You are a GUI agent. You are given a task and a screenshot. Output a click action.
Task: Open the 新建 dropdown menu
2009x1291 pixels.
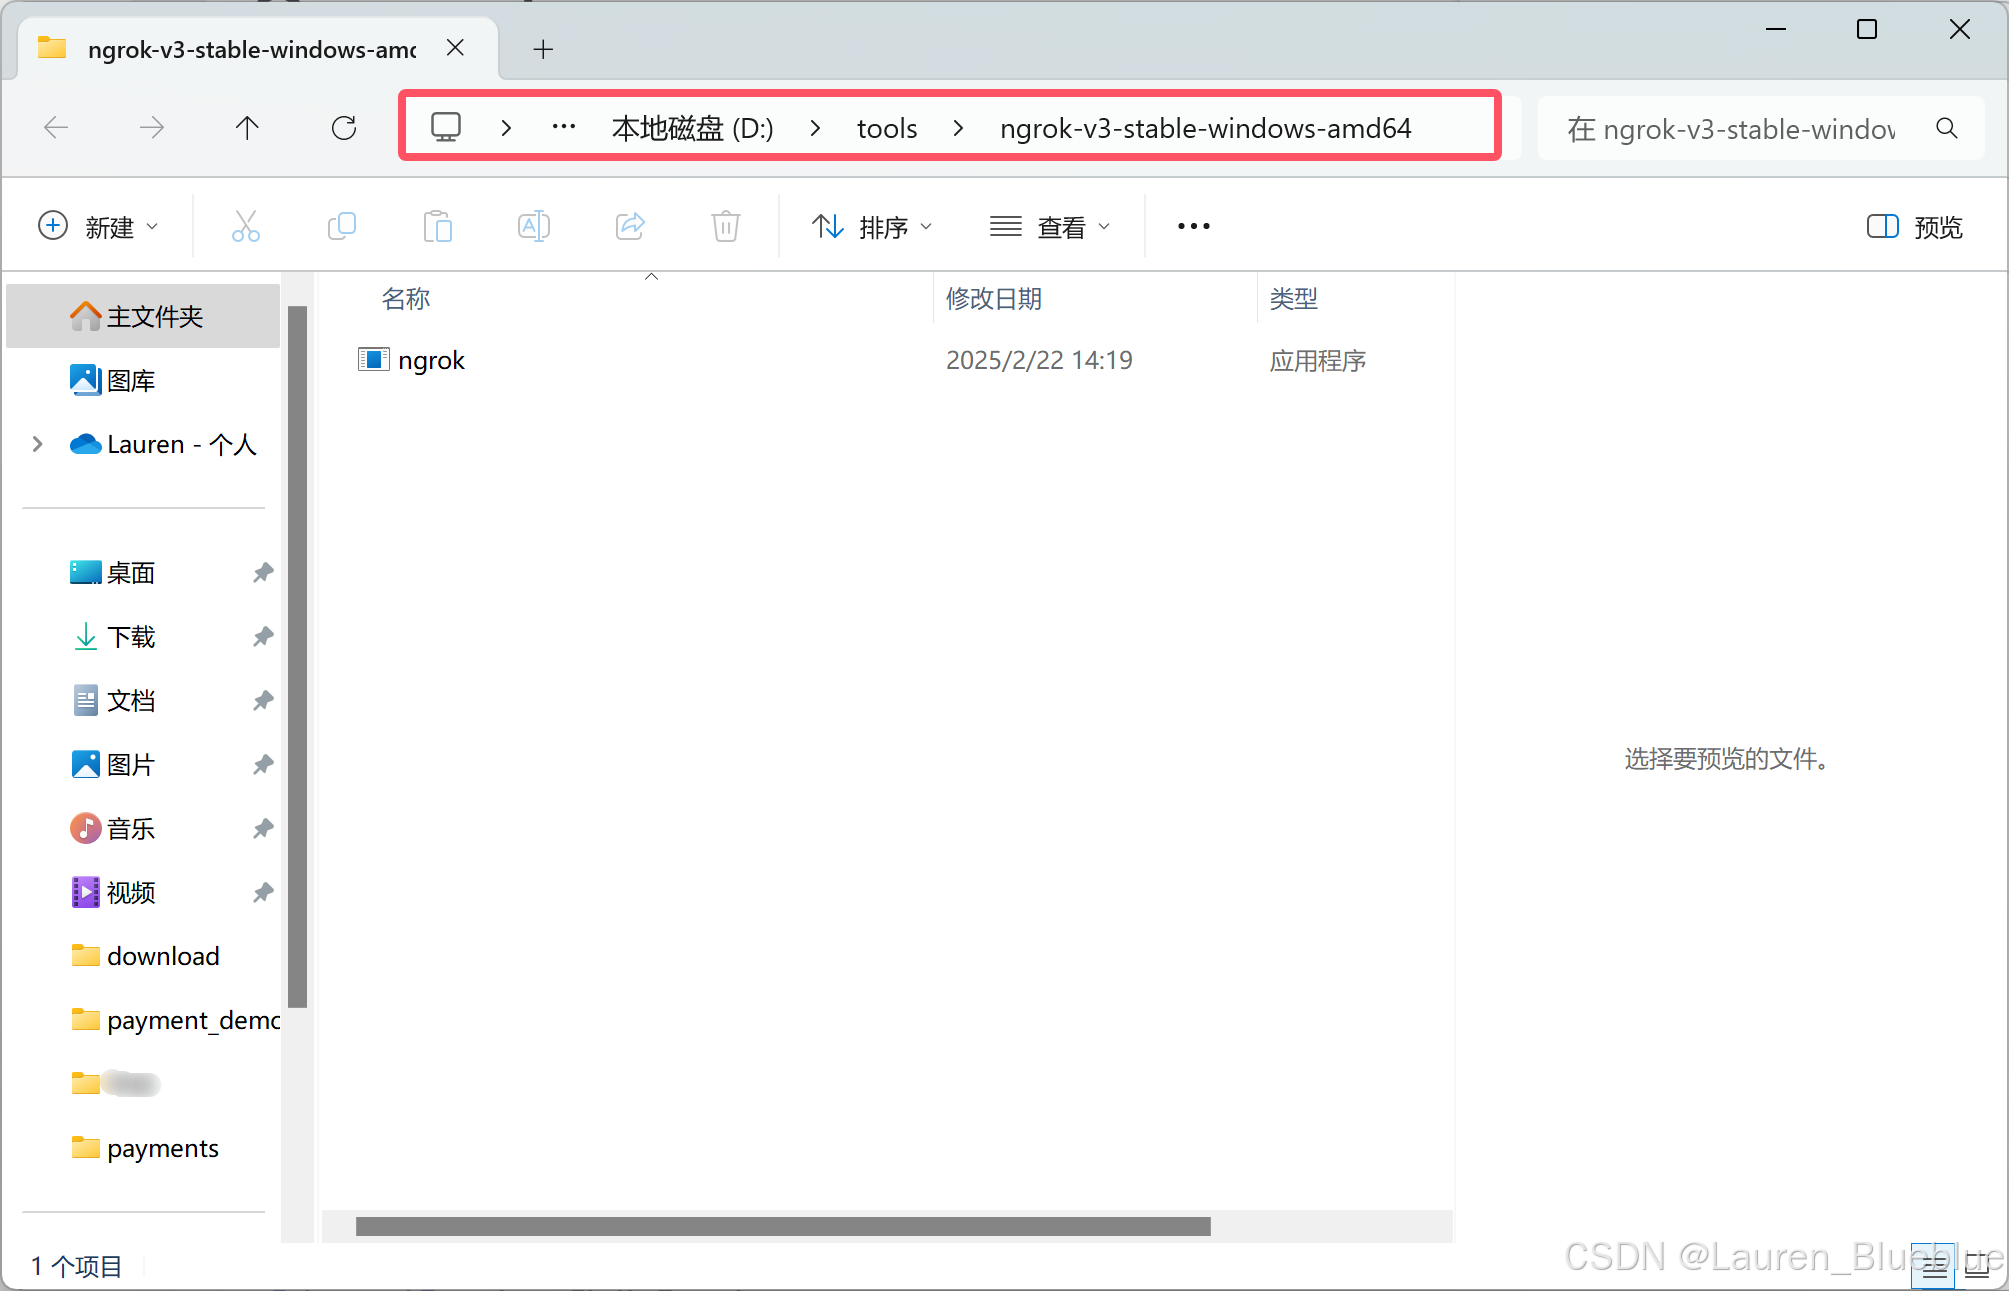coord(98,227)
